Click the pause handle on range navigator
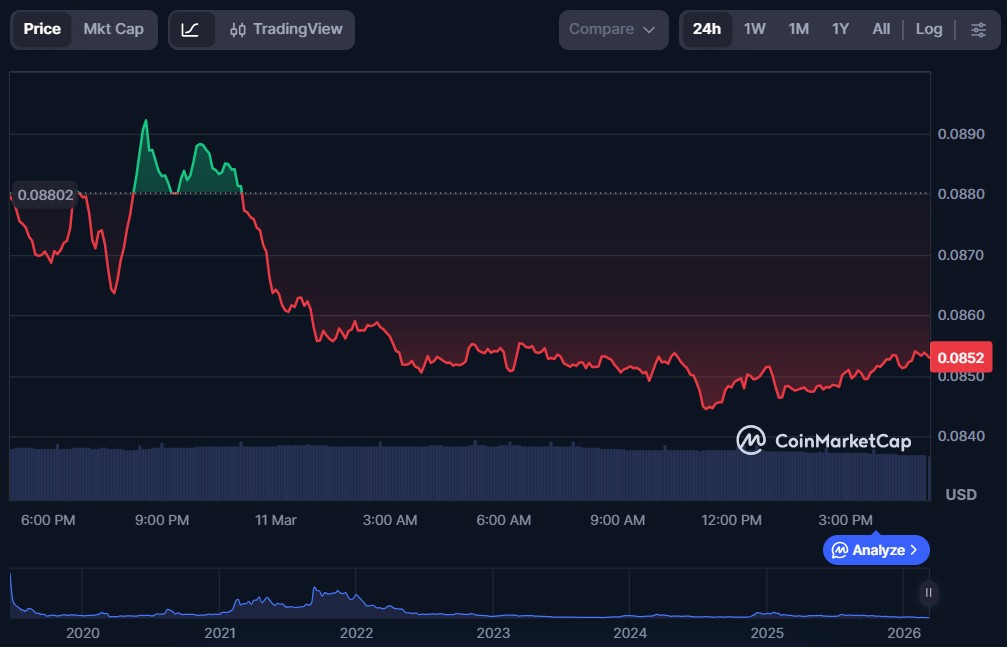The height and width of the screenshot is (647, 1007). [x=929, y=593]
